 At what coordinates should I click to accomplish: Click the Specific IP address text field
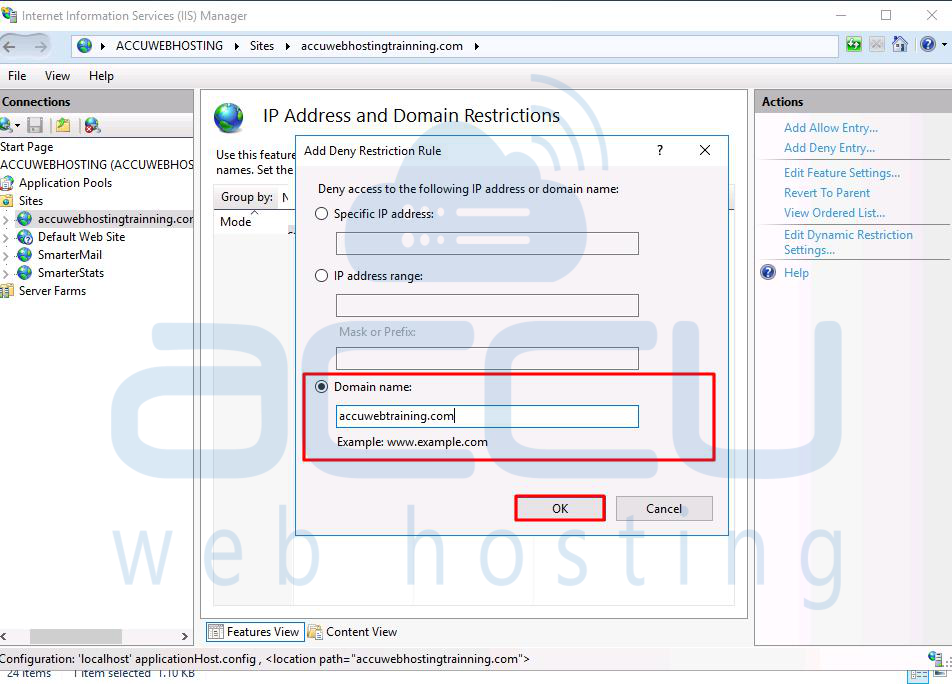pyautogui.click(x=487, y=243)
